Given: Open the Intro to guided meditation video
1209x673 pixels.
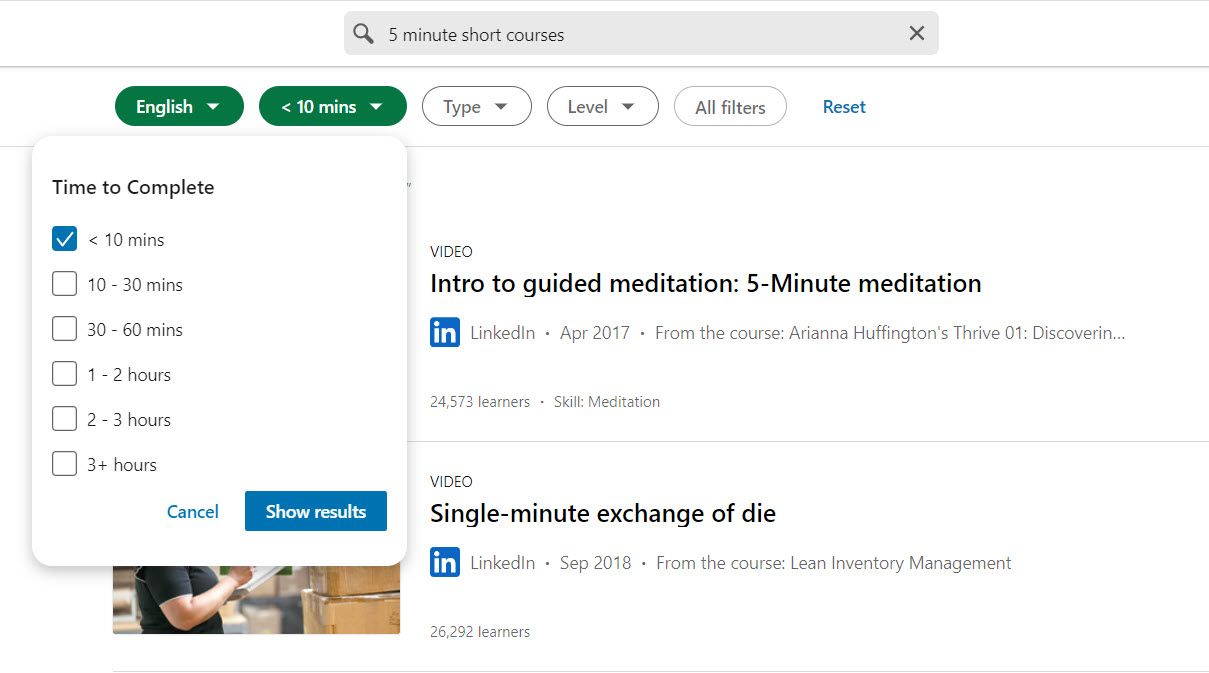Looking at the screenshot, I should 705,283.
